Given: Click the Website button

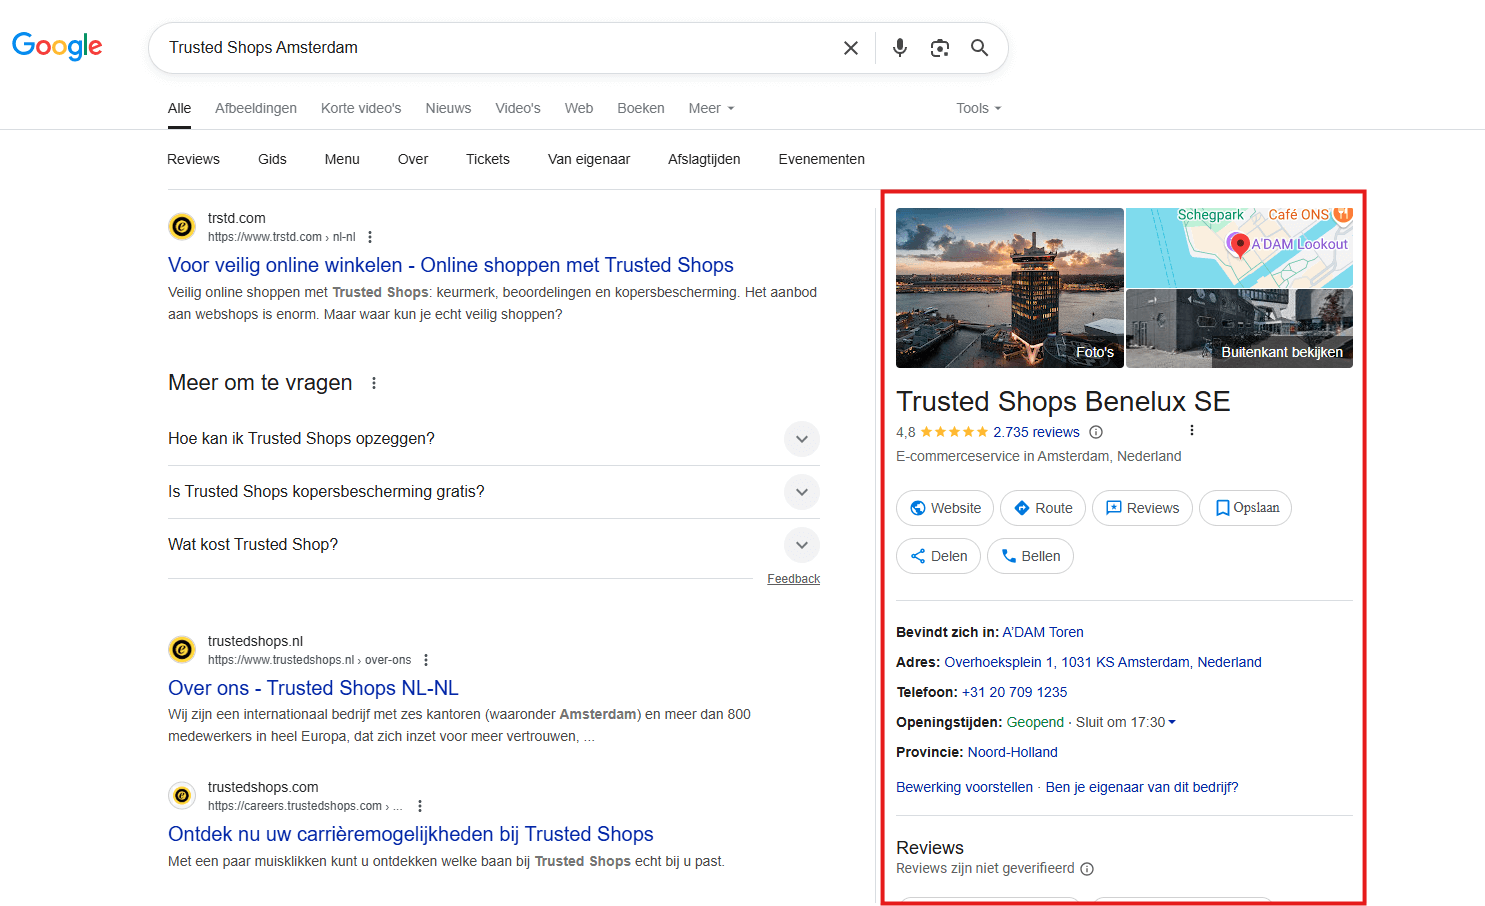Looking at the screenshot, I should coord(945,508).
